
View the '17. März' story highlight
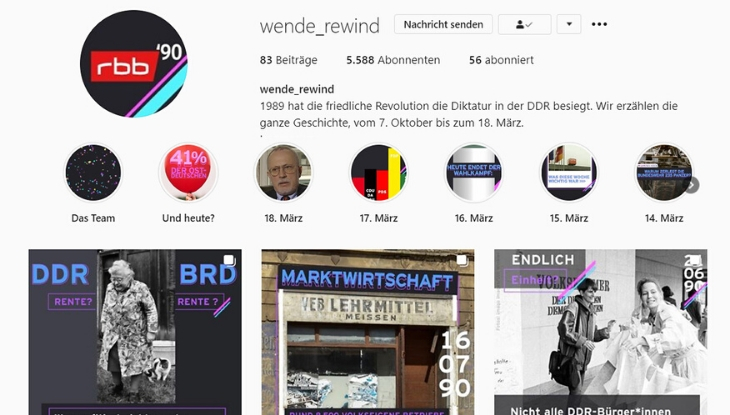point(379,172)
